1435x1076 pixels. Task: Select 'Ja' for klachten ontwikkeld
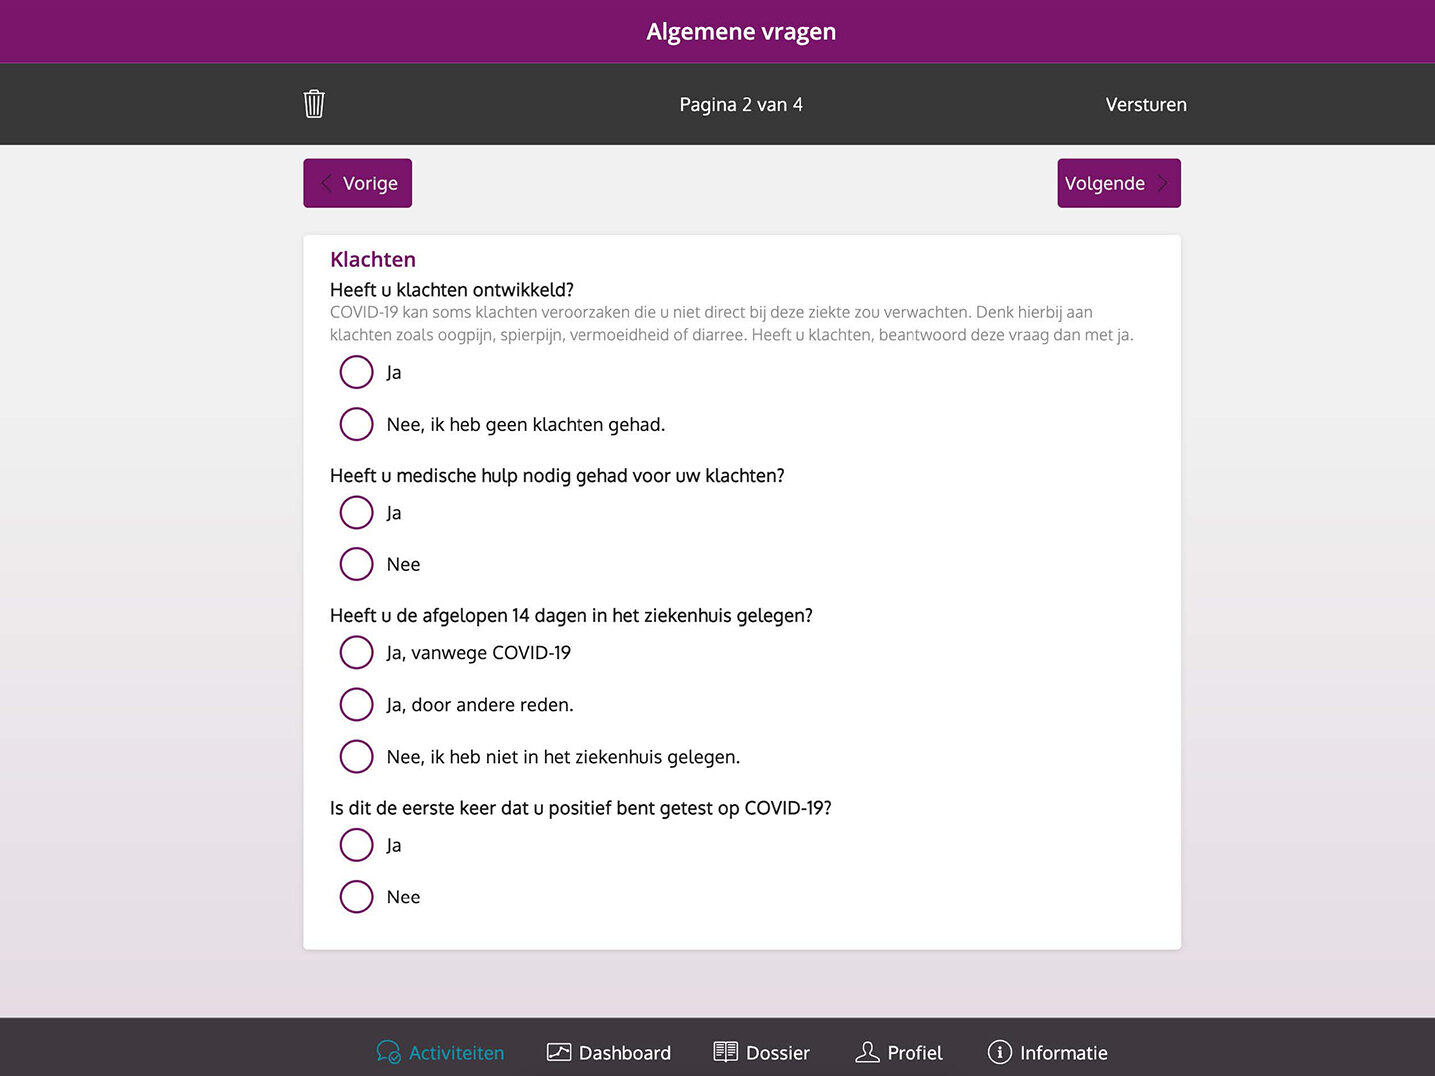356,372
